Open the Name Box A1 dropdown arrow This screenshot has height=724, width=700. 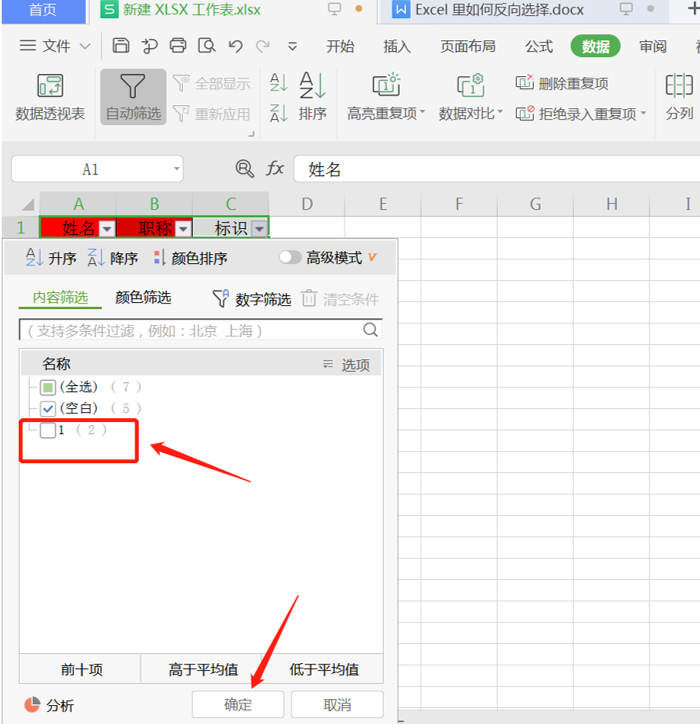[x=176, y=169]
